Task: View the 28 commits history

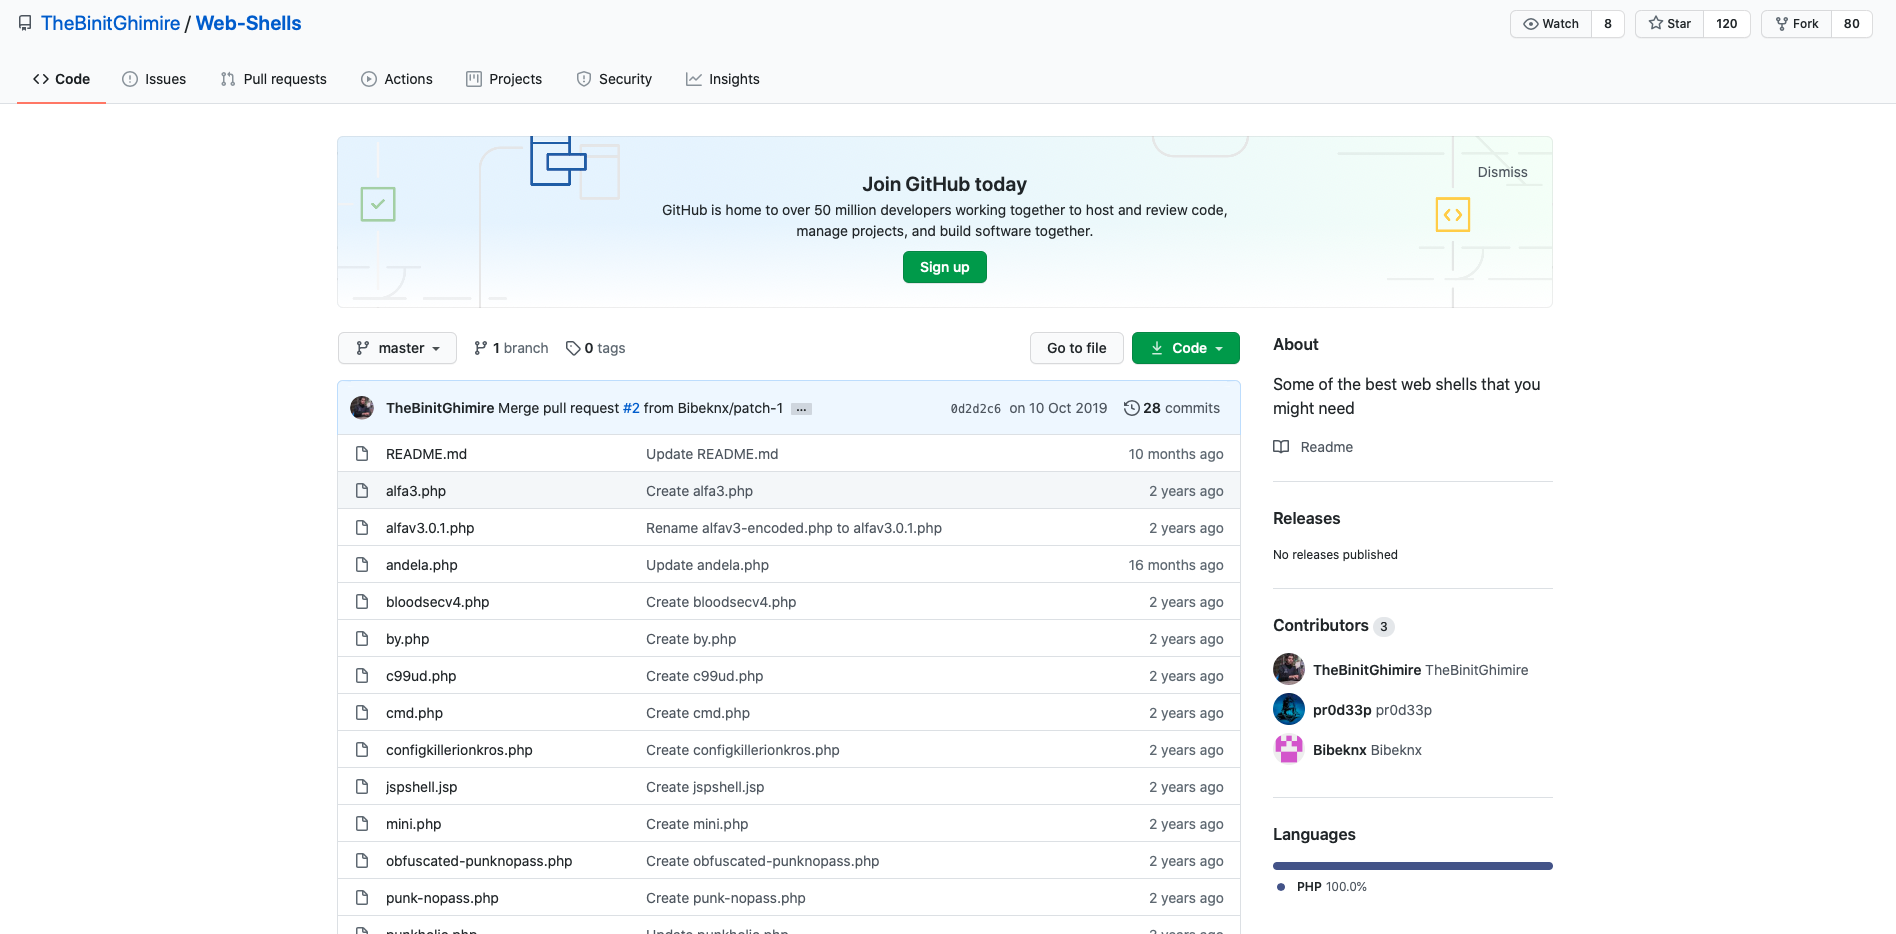Action: point(1172,408)
